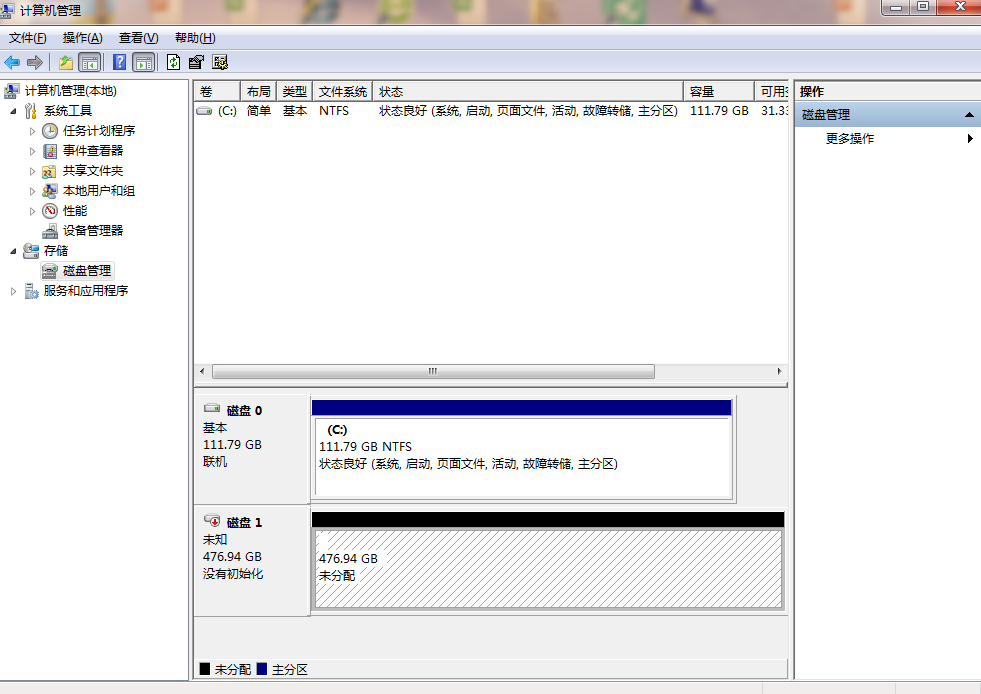981x694 pixels.
Task: Open the Properties toolbar icon
Action: pyautogui.click(x=196, y=62)
